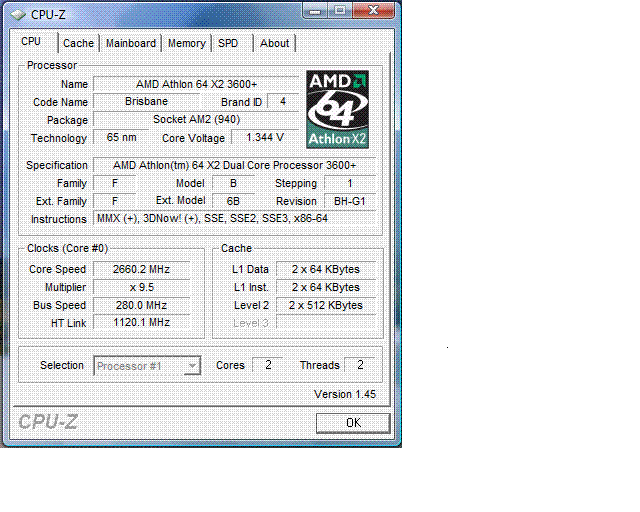Click the Model value 'B'
This screenshot has width=640, height=512.
point(233,183)
